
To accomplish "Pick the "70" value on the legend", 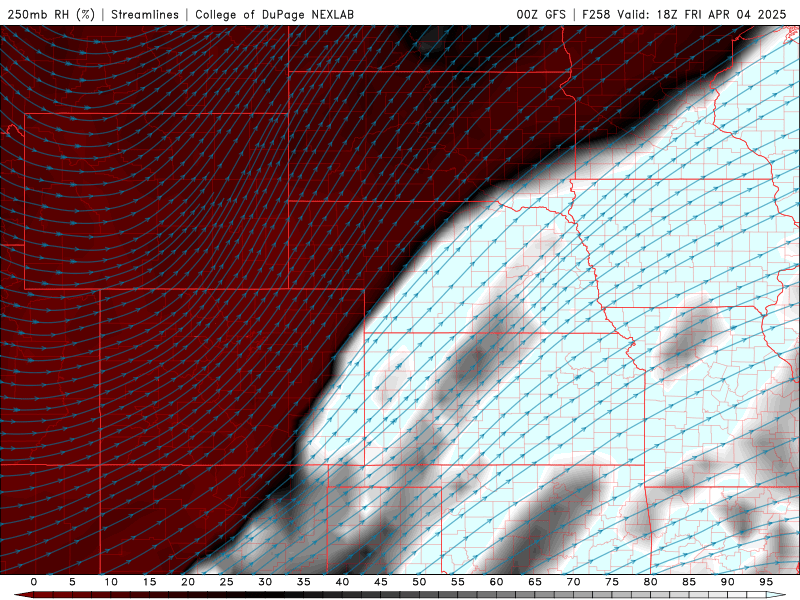I will pos(573,582).
